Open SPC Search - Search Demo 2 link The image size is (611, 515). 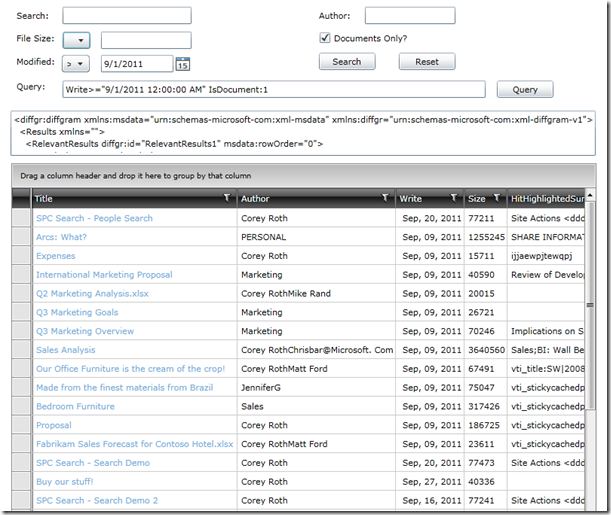pyautogui.click(x=97, y=500)
